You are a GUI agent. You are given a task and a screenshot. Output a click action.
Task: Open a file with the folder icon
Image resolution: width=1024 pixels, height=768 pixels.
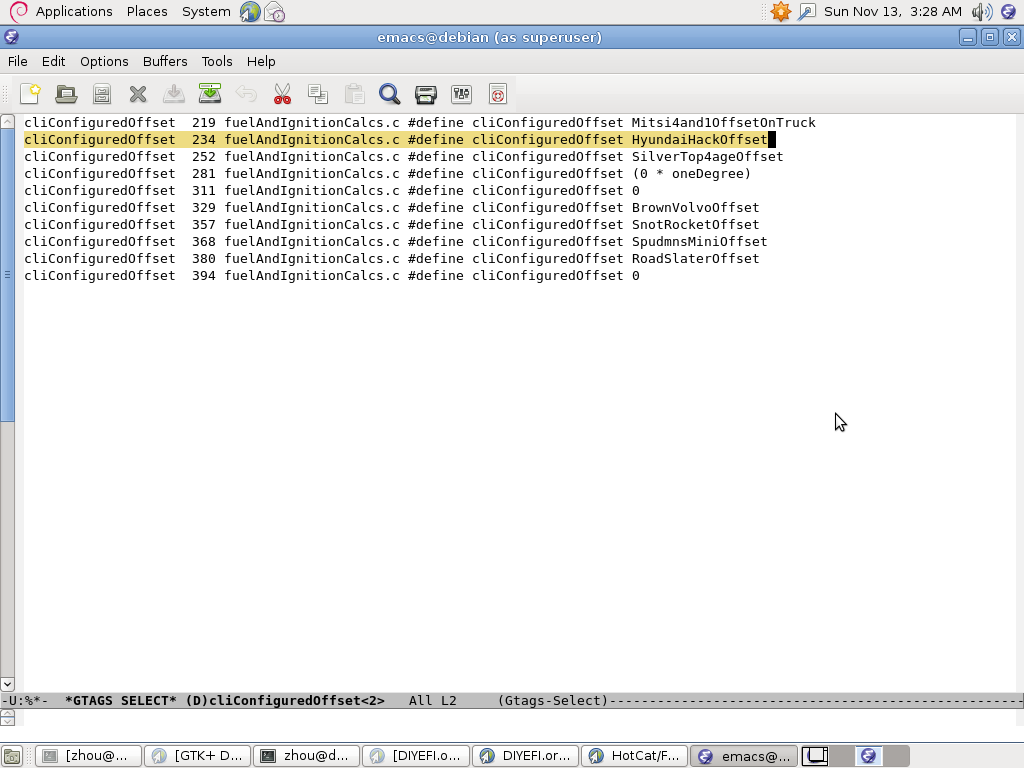(66, 94)
